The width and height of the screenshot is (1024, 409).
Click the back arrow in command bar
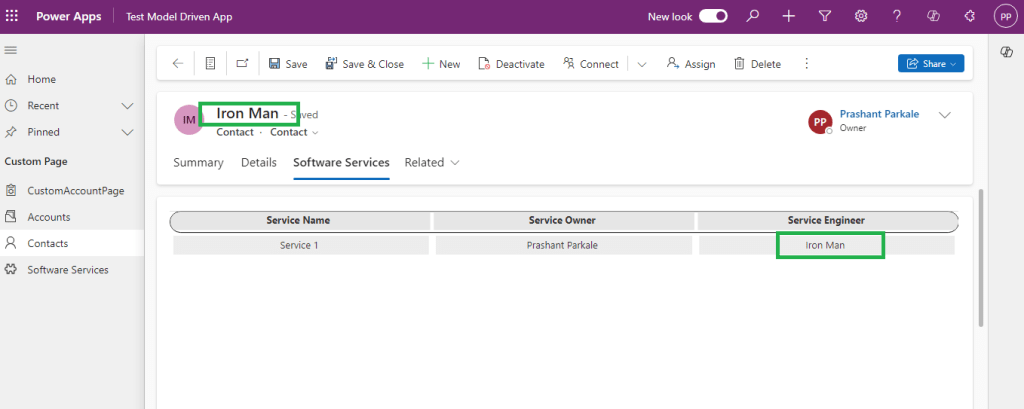point(178,63)
